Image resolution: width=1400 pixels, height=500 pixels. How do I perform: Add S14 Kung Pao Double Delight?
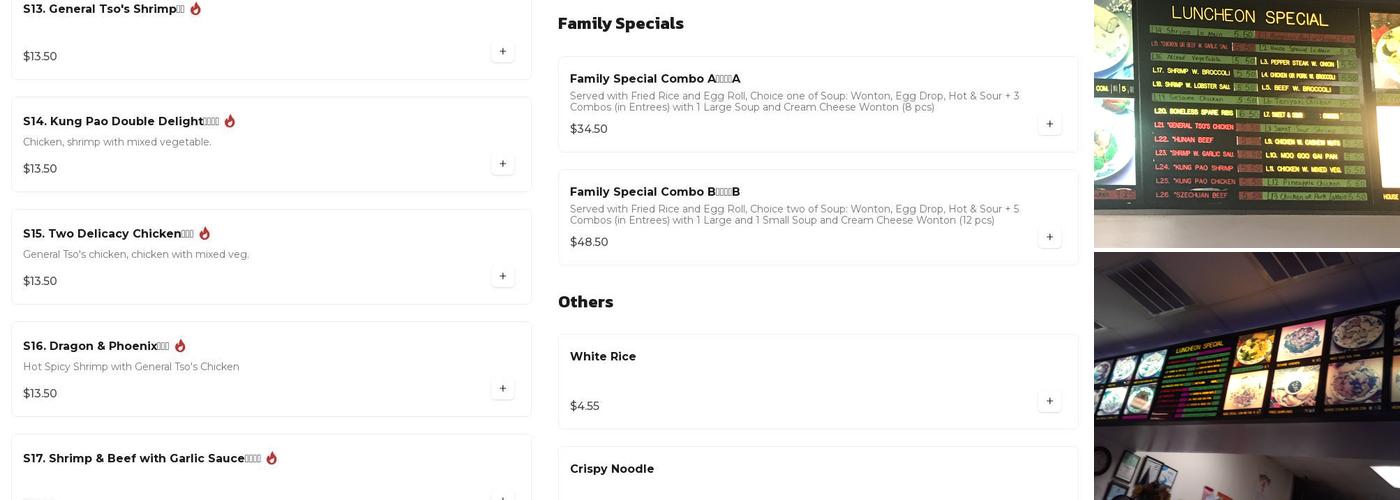click(x=502, y=164)
